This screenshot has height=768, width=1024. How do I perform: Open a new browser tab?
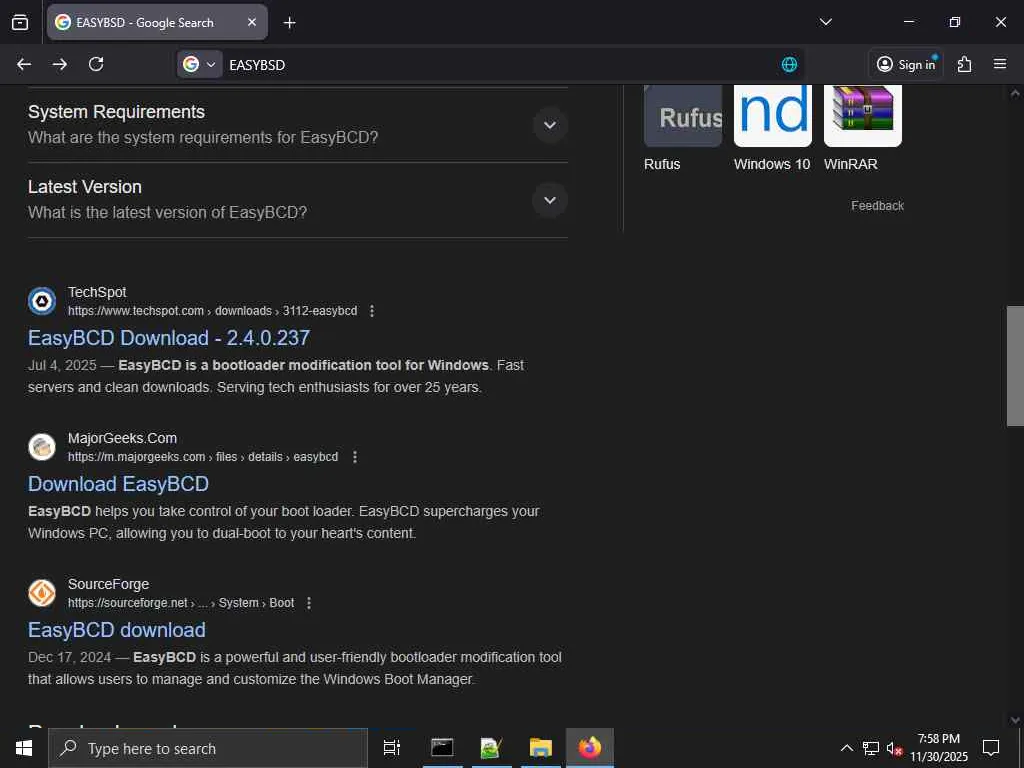tap(289, 23)
